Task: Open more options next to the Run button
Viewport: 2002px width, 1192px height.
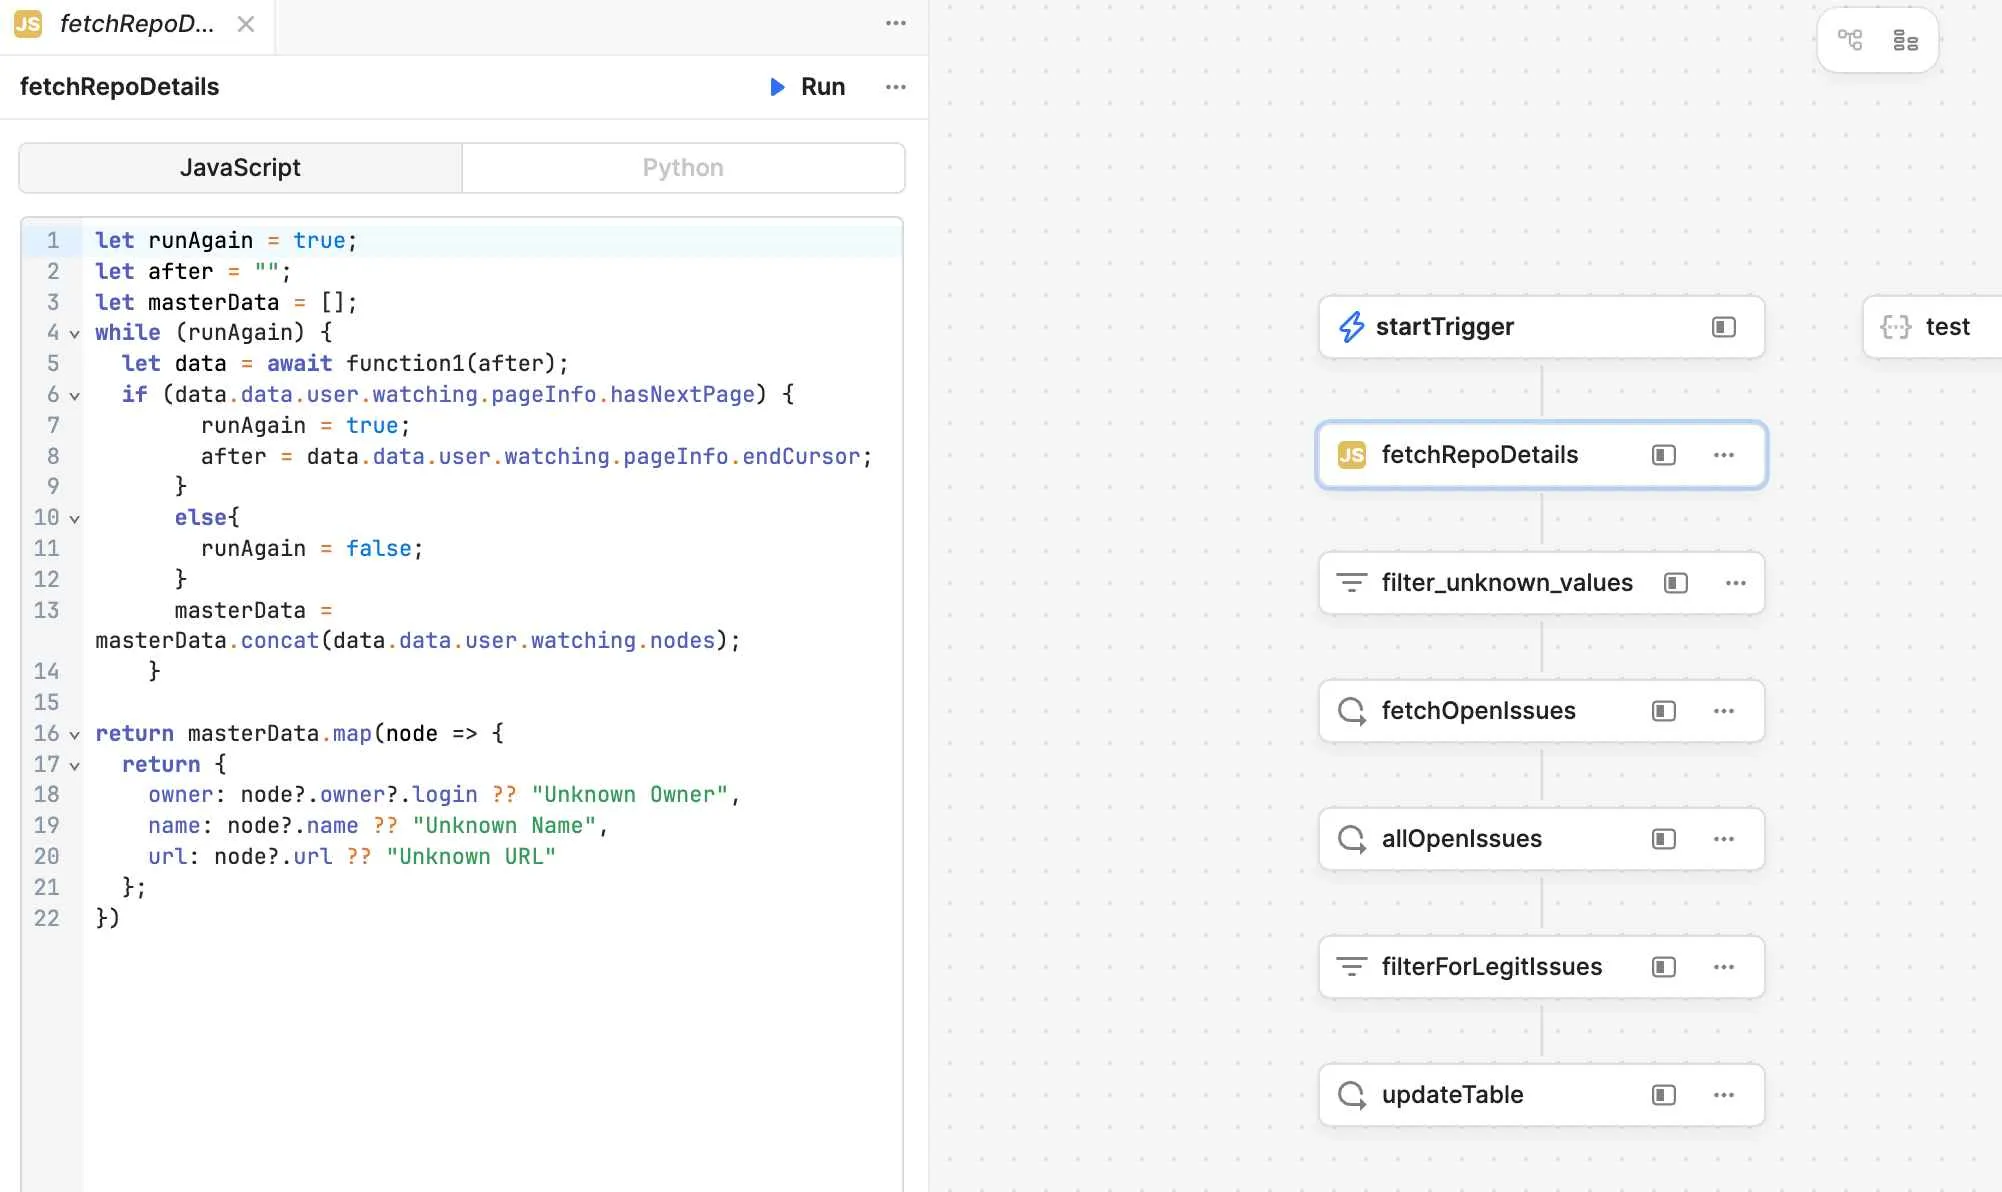Action: 896,87
